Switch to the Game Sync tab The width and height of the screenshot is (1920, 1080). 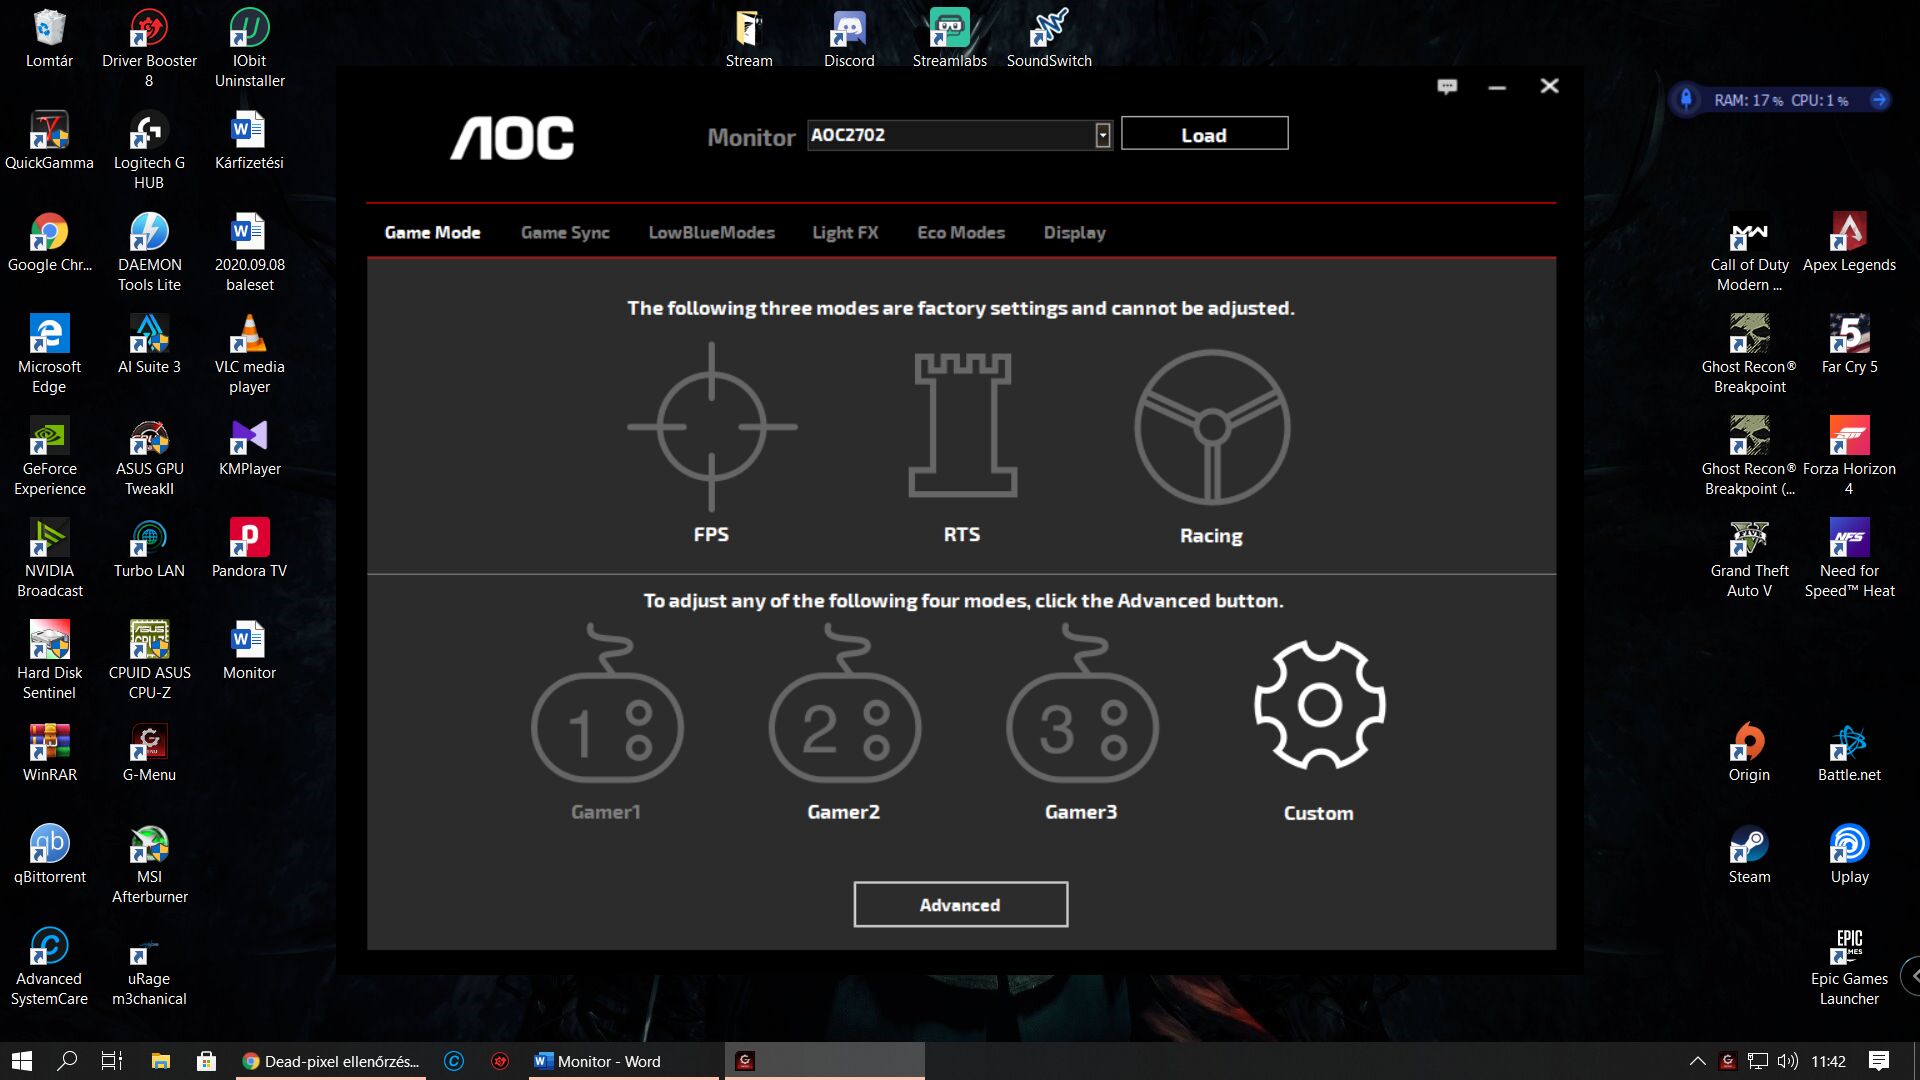565,233
